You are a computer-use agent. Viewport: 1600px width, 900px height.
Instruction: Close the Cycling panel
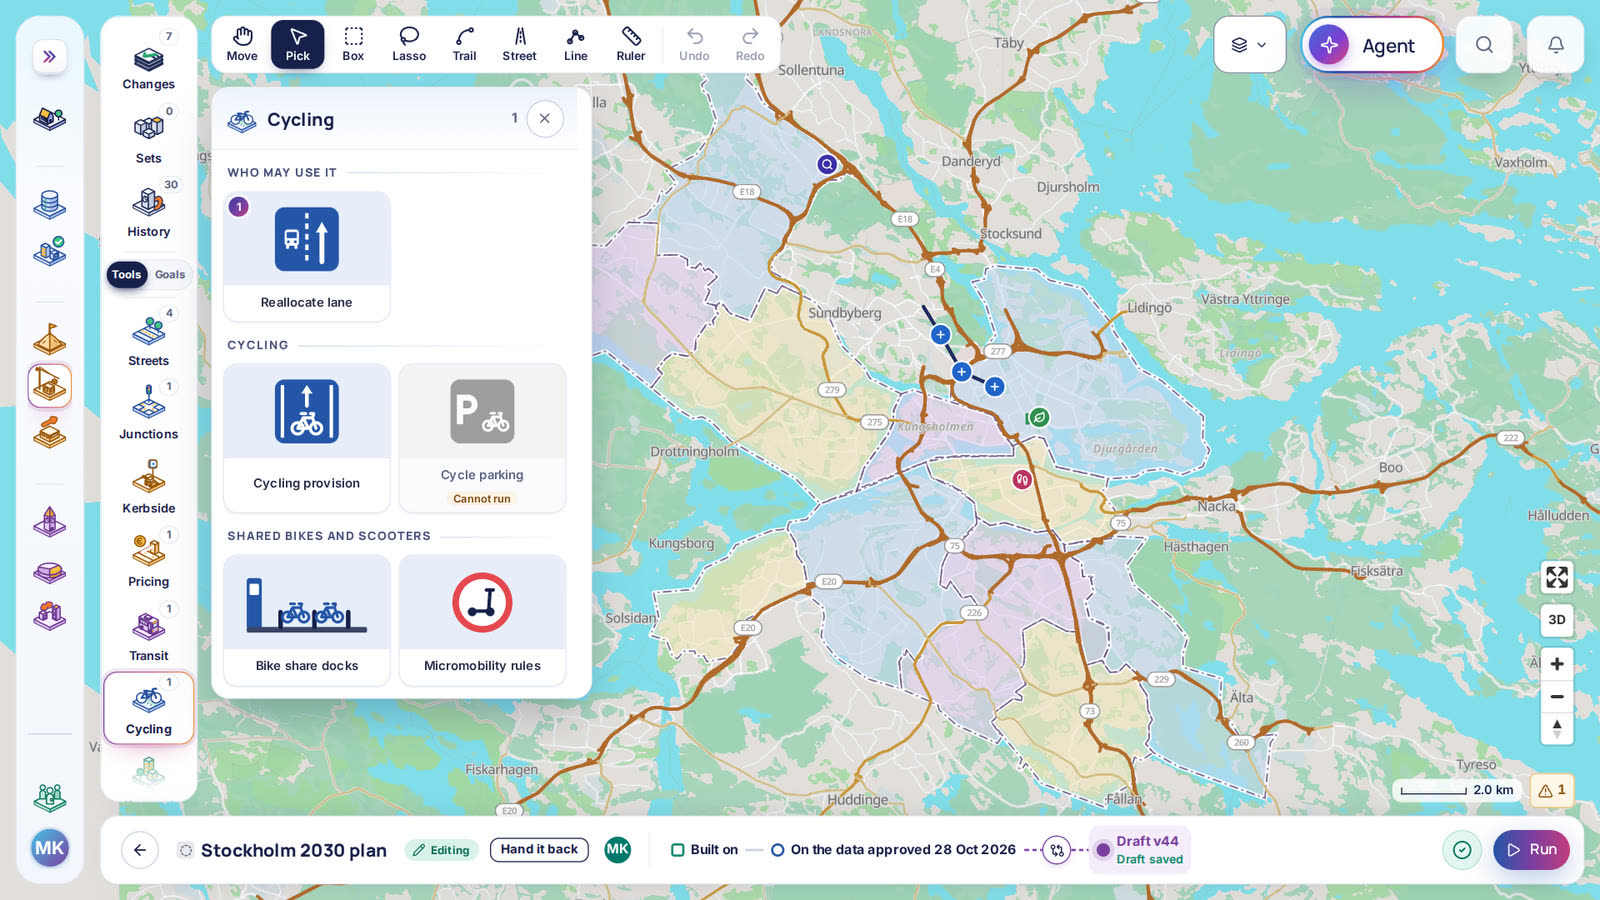pos(545,118)
